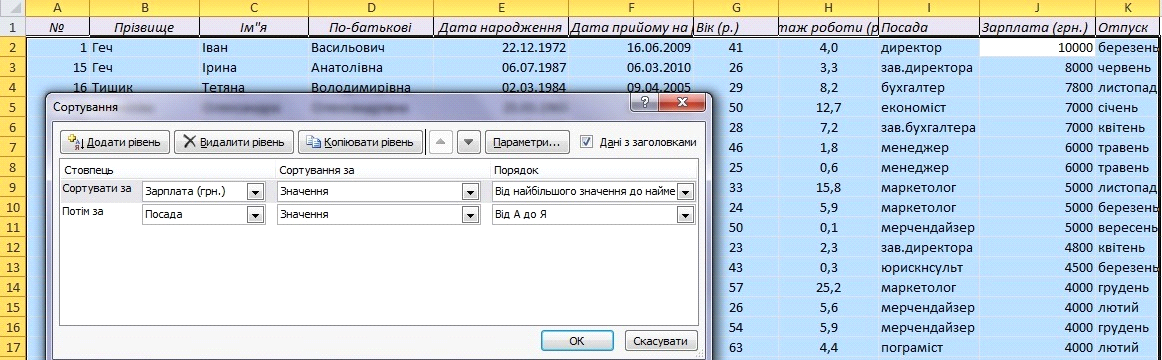Click the age cell '63'
Image resolution: width=1162 pixels, height=360 pixels.
736,346
